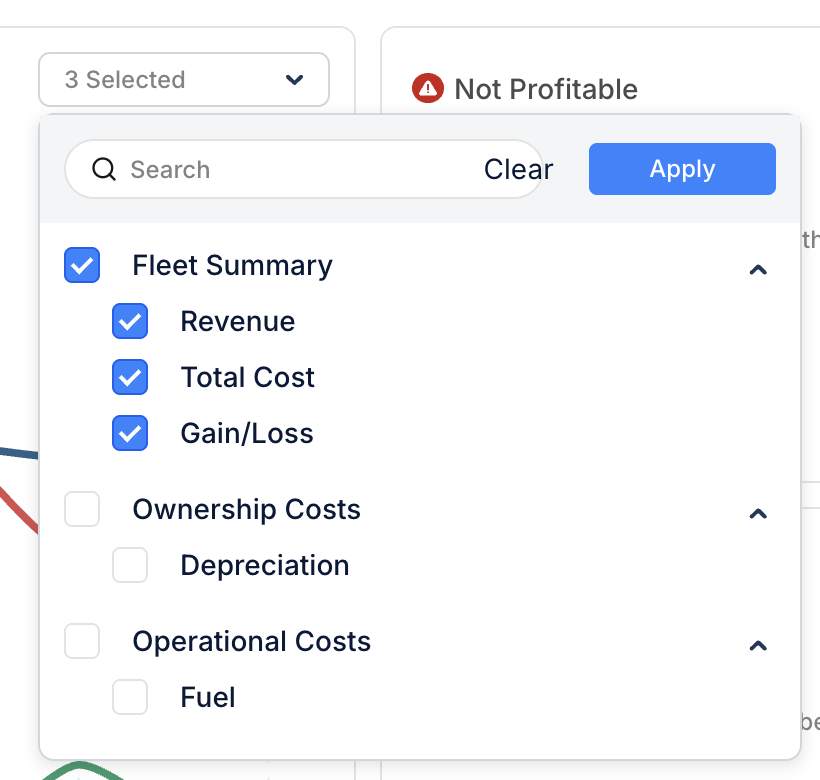The width and height of the screenshot is (820, 780).
Task: Click the search magnifying glass icon
Action: (x=104, y=169)
